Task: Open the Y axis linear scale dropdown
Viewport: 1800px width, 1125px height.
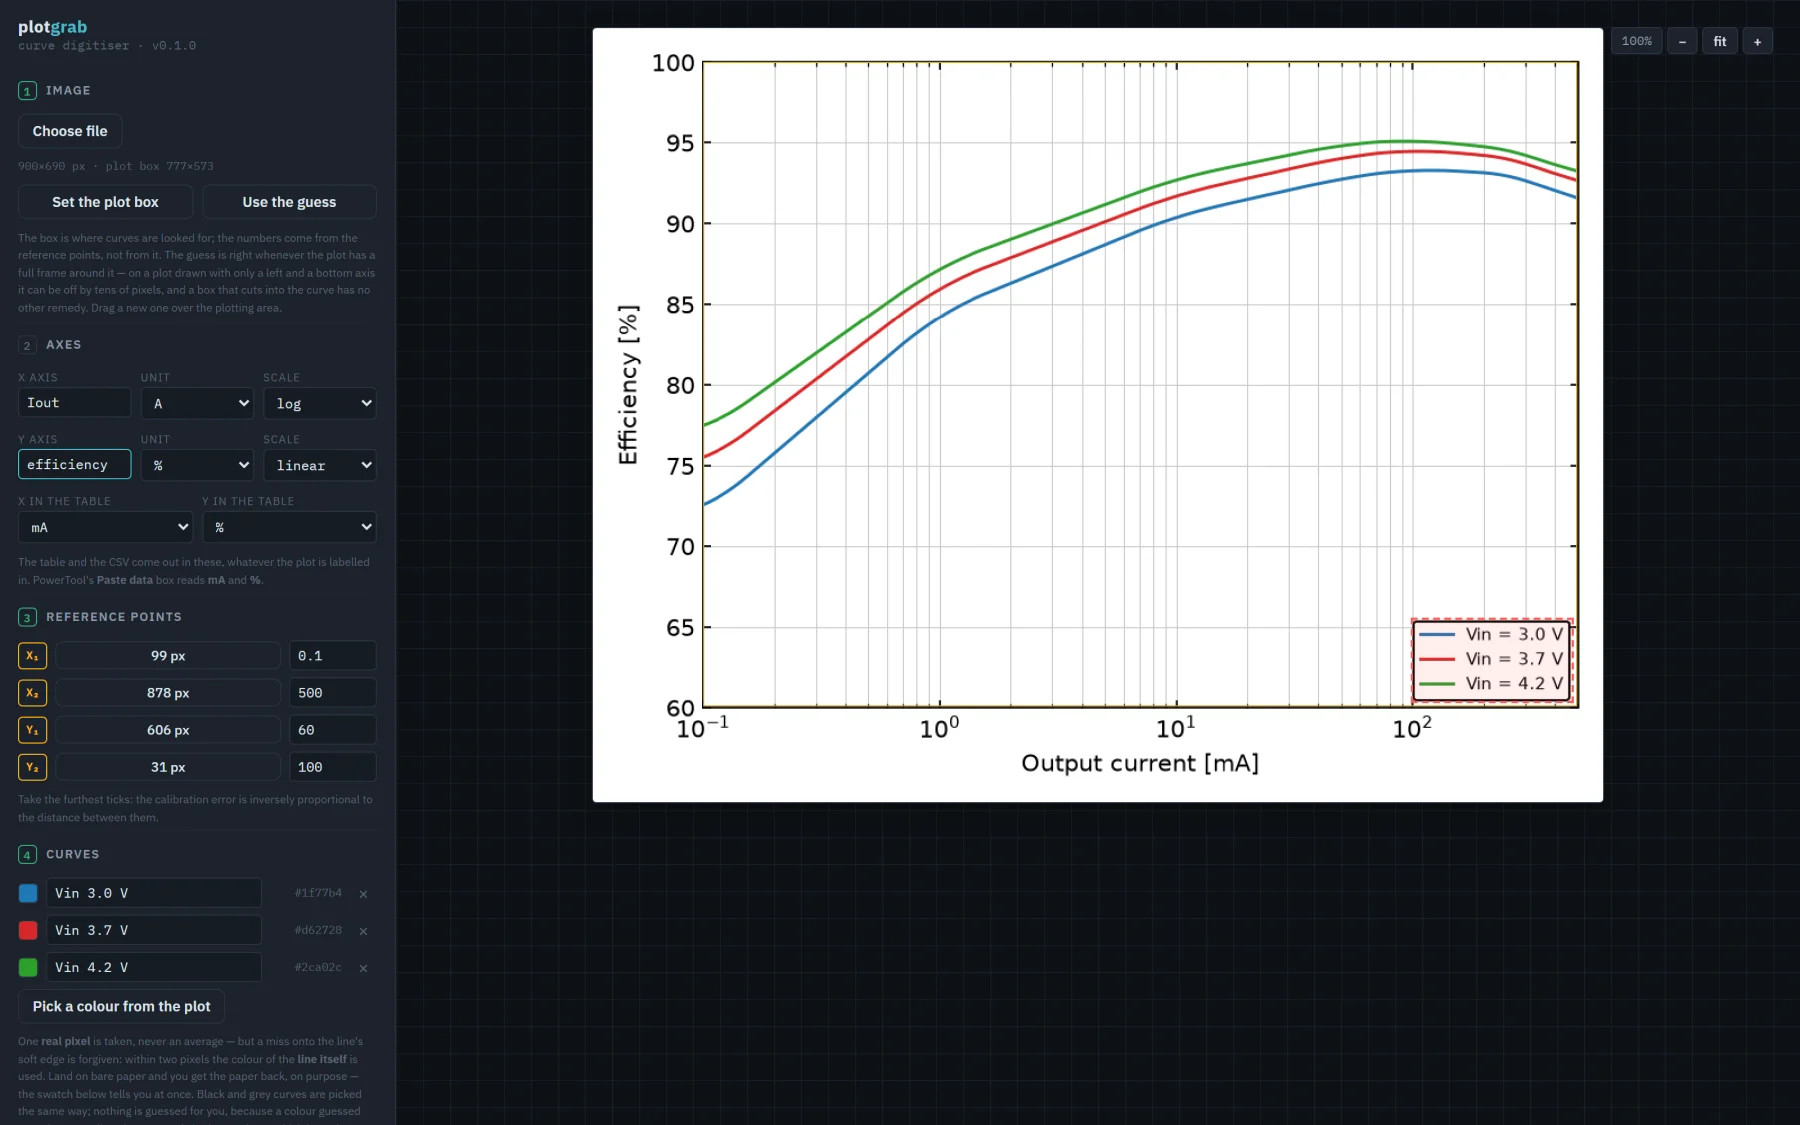Action: 320,465
